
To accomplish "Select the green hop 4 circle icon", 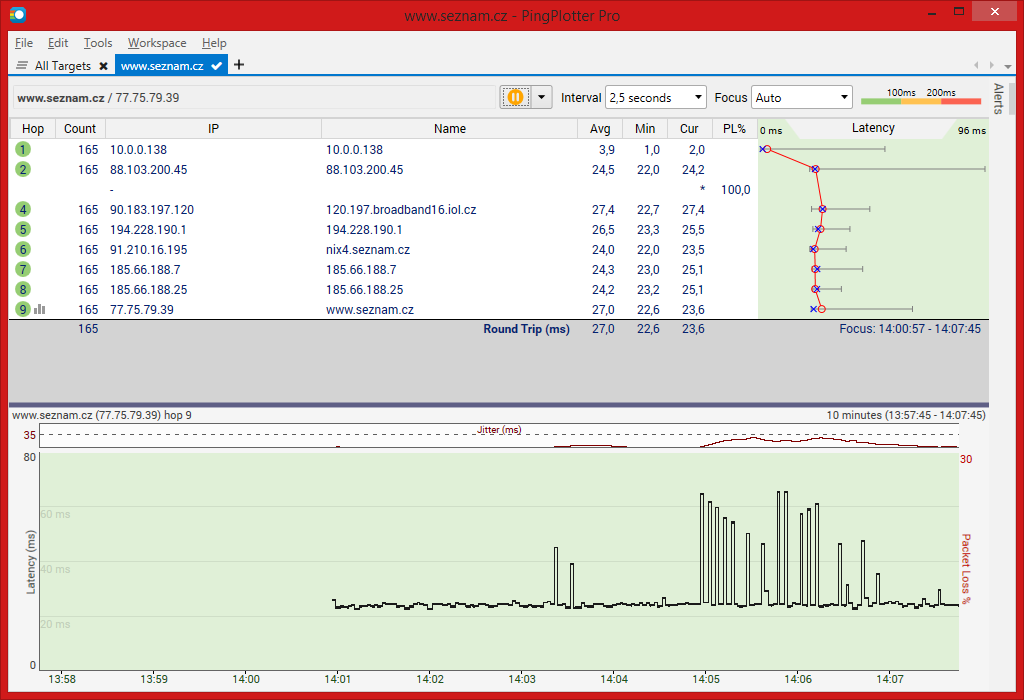I will [x=23, y=210].
